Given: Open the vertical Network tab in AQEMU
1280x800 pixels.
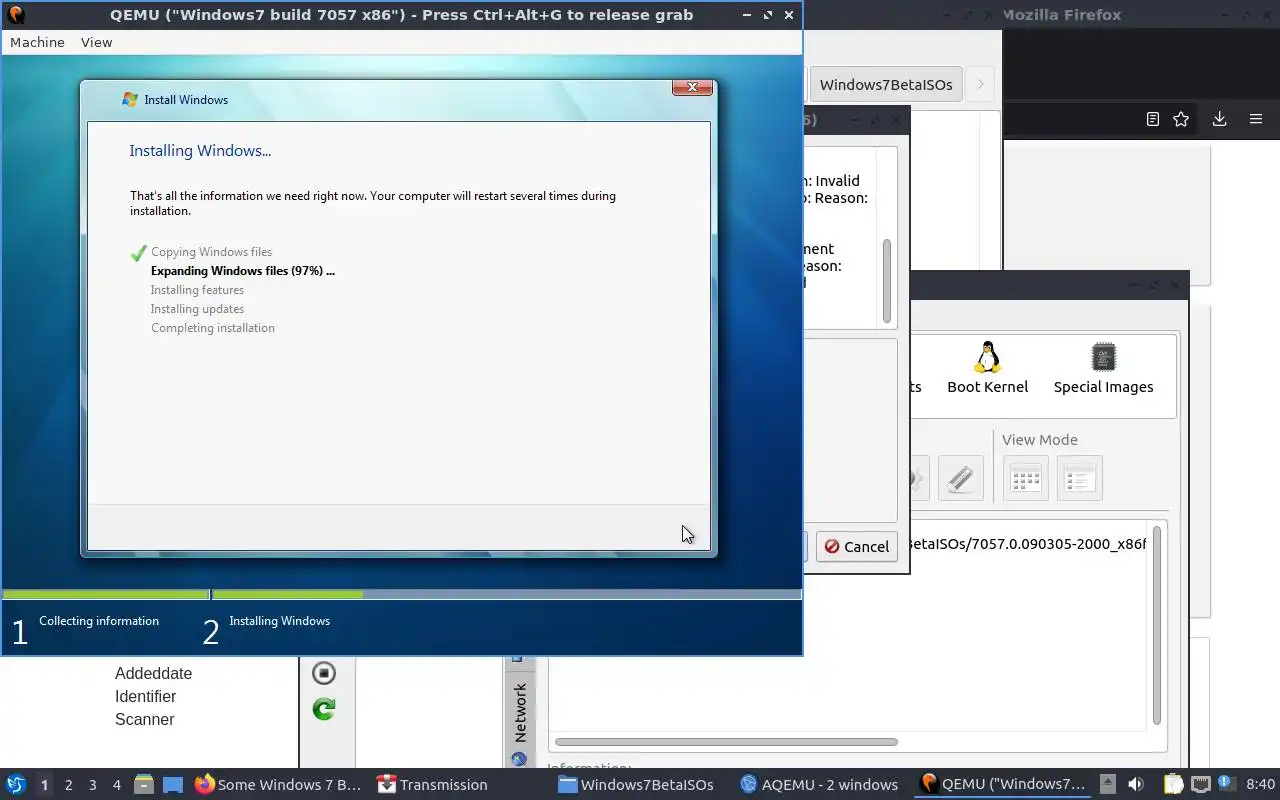Looking at the screenshot, I should (x=519, y=712).
